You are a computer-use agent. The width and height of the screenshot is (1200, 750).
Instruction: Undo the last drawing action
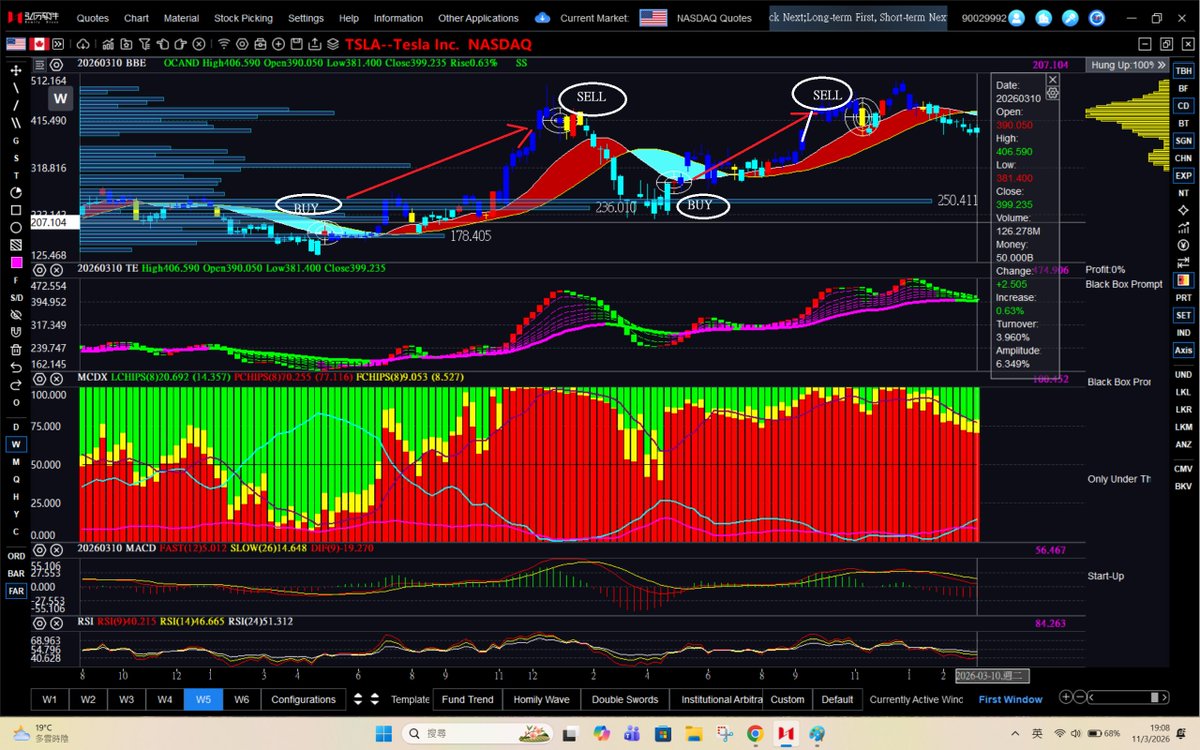point(16,367)
